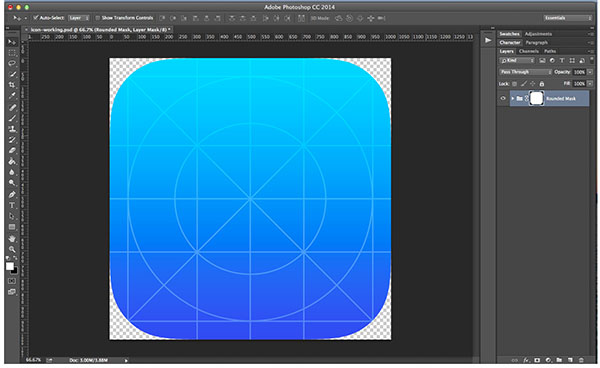This screenshot has width=600, height=368.
Task: Toggle lock transparent pixels
Action: click(514, 83)
